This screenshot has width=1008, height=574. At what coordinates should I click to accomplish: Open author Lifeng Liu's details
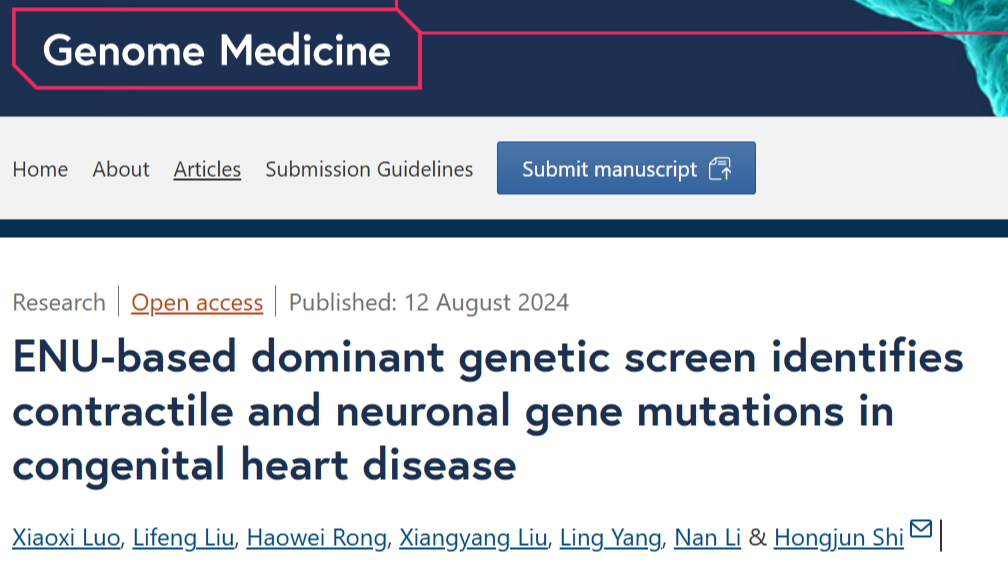183,537
